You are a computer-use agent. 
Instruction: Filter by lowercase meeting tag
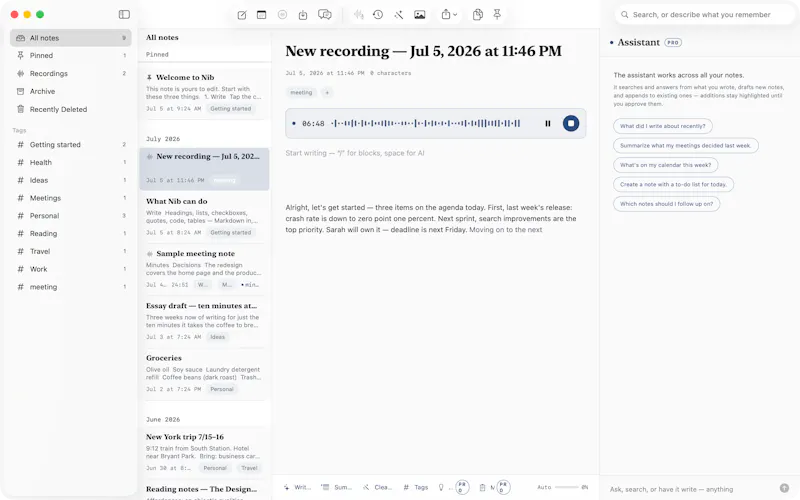tap(71, 287)
